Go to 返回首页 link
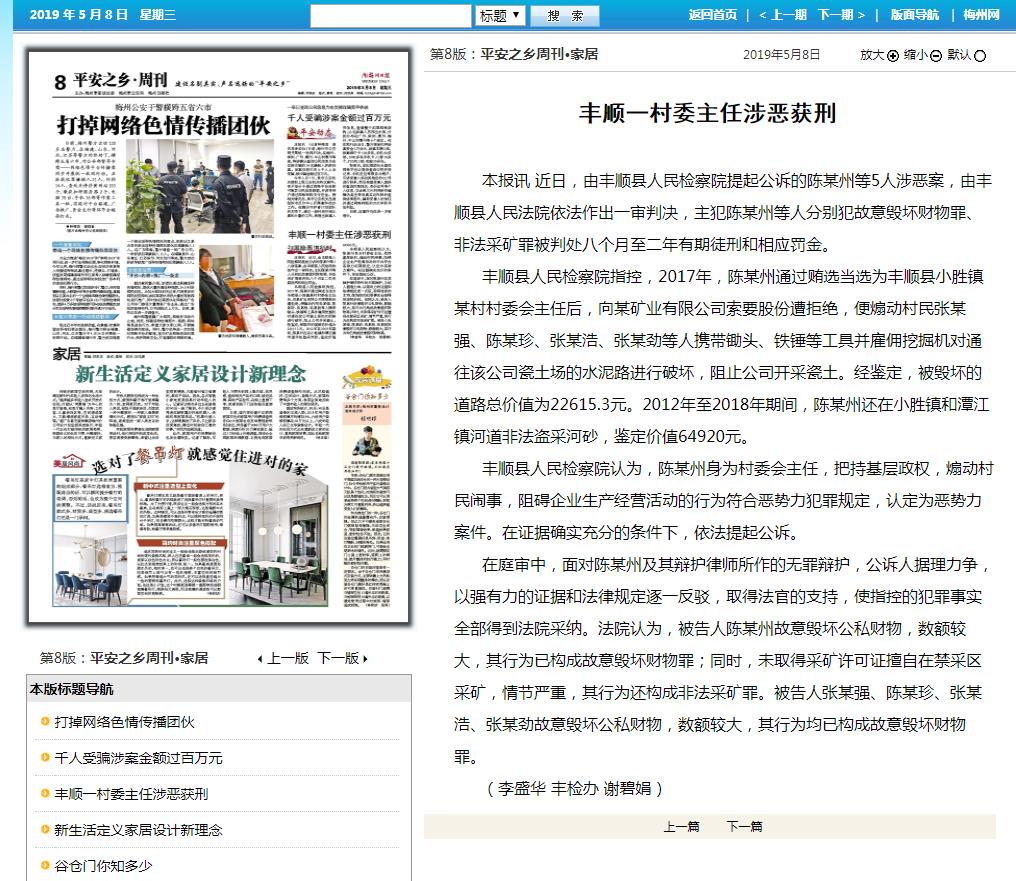 [x=713, y=15]
